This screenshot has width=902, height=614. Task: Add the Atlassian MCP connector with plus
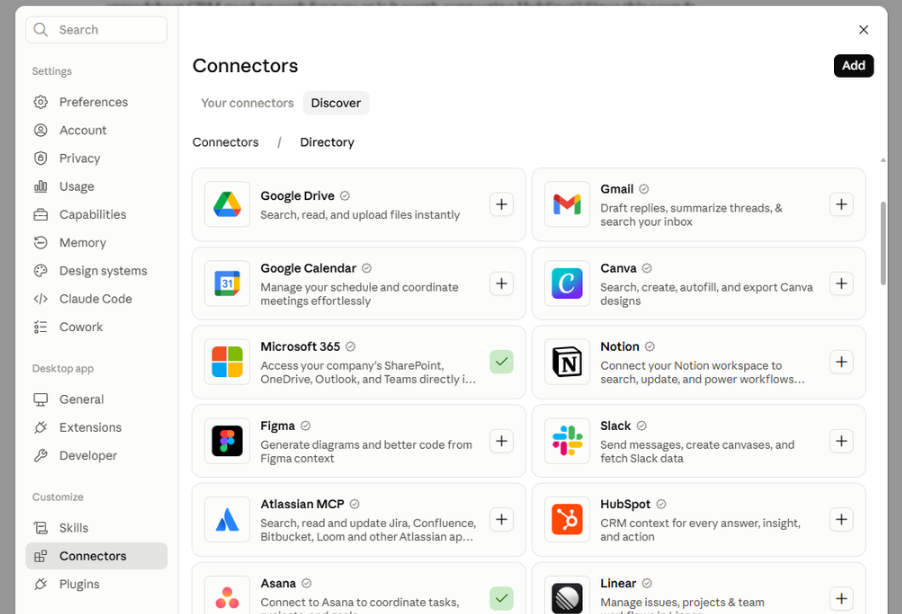click(x=502, y=520)
